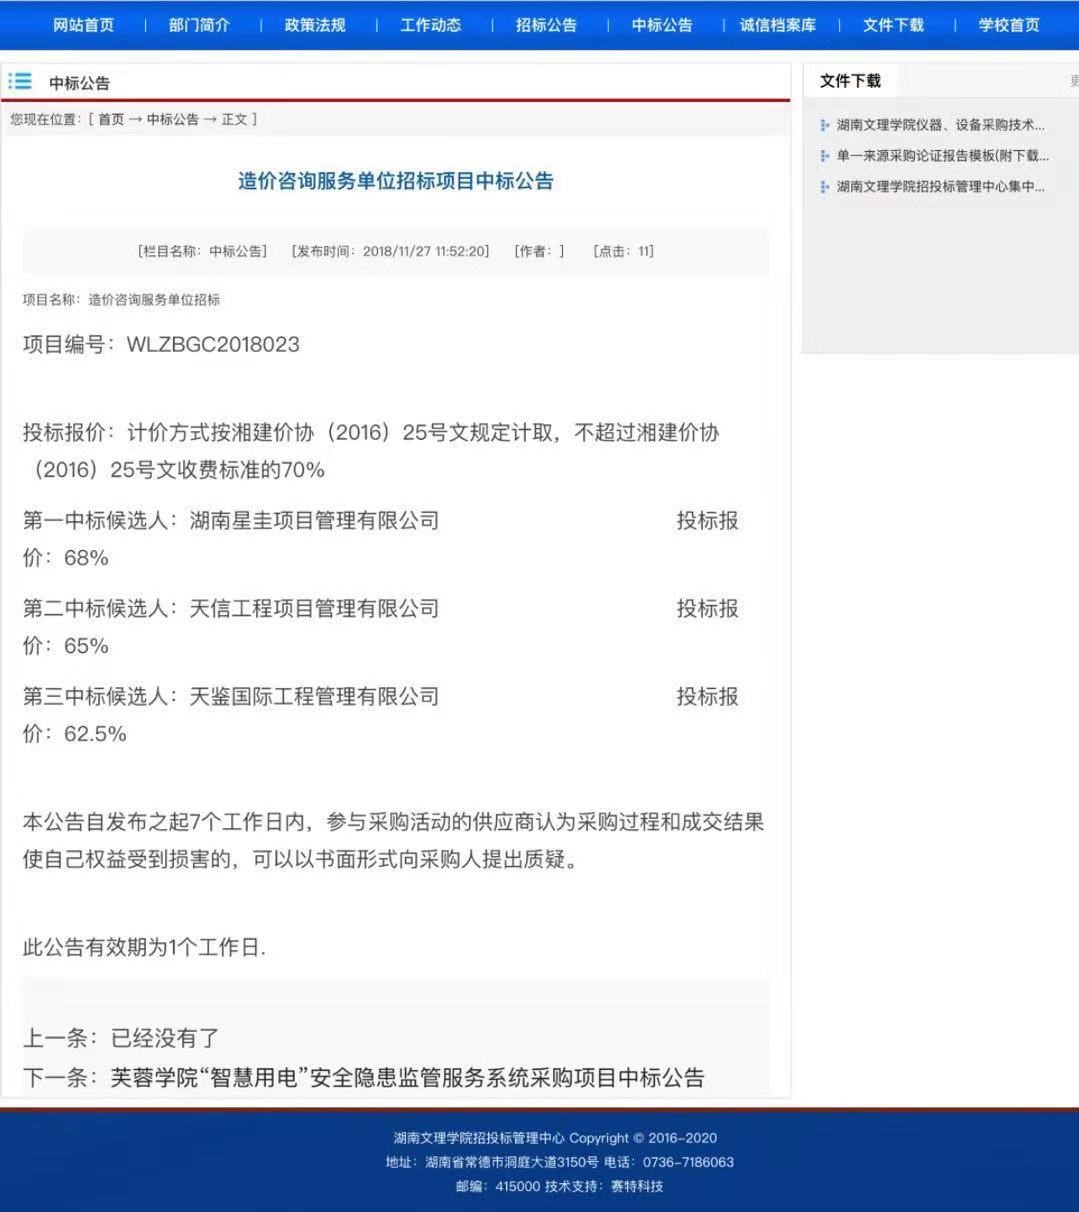Click the list icon beside 中标公告 heading
Viewport: 1079px width, 1212px height.
(x=21, y=82)
